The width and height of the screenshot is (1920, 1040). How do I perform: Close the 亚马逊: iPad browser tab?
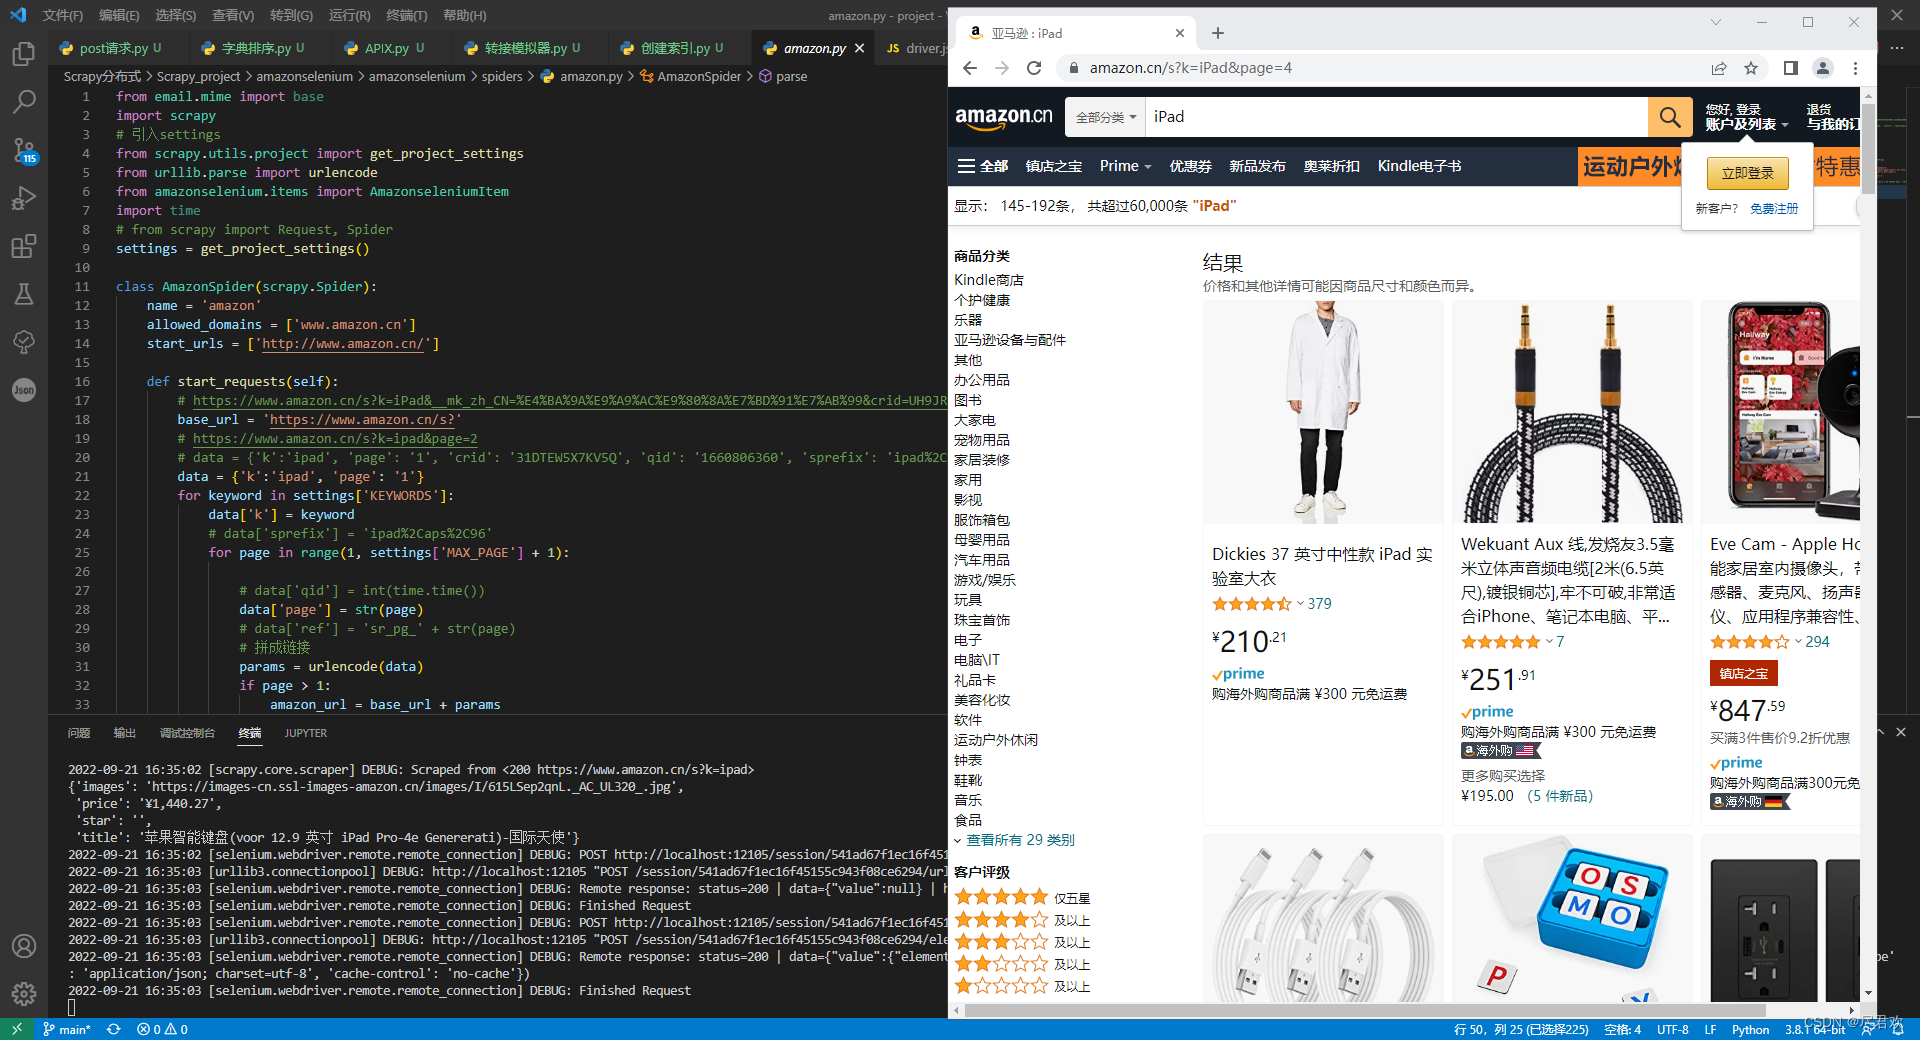coord(1179,33)
